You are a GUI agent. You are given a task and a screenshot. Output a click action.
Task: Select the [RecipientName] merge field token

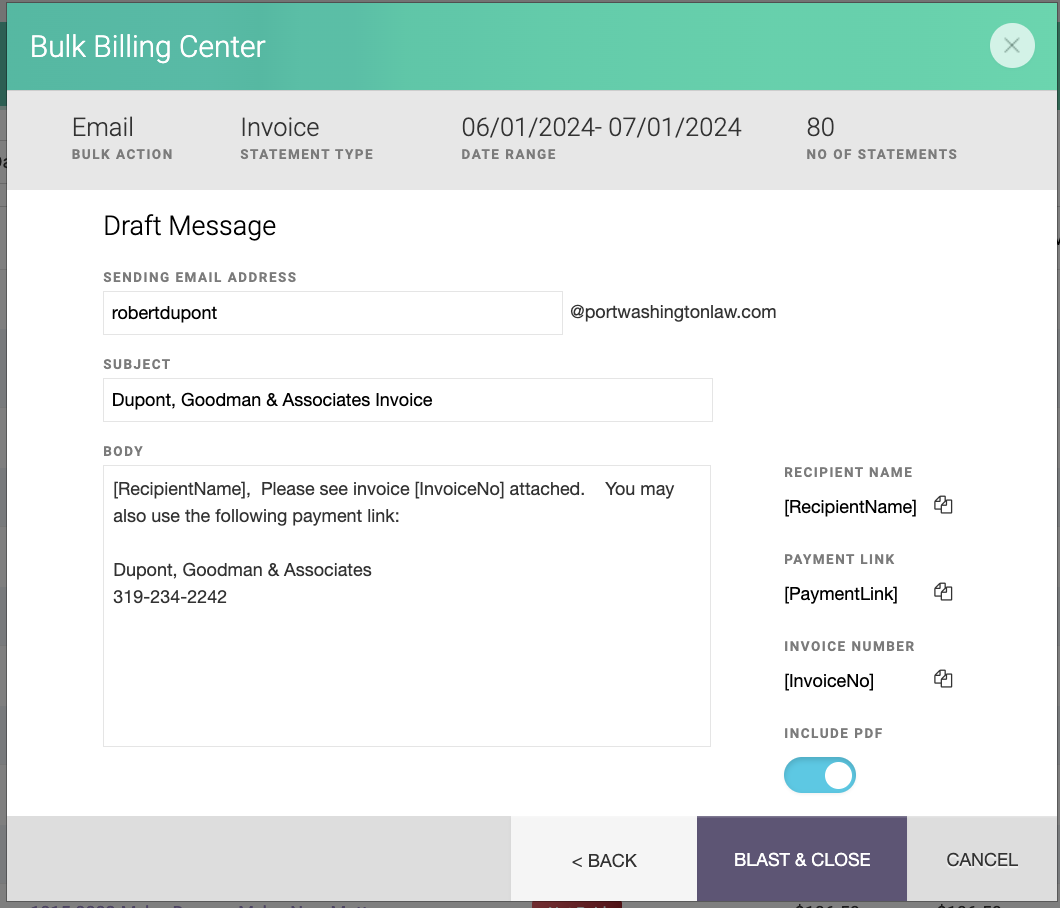[850, 507]
